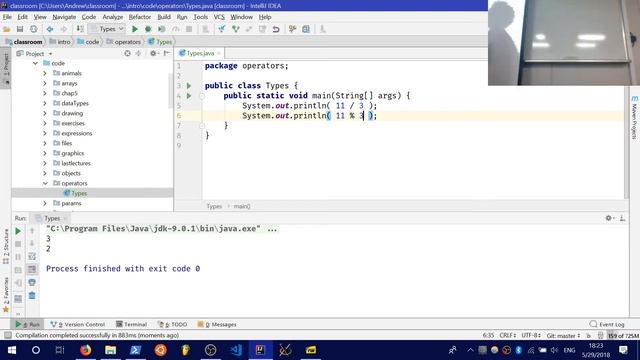Viewport: 640px width, 360px height.
Task: Toggle tool window bars via bottom-left corner icon
Action: point(7,336)
